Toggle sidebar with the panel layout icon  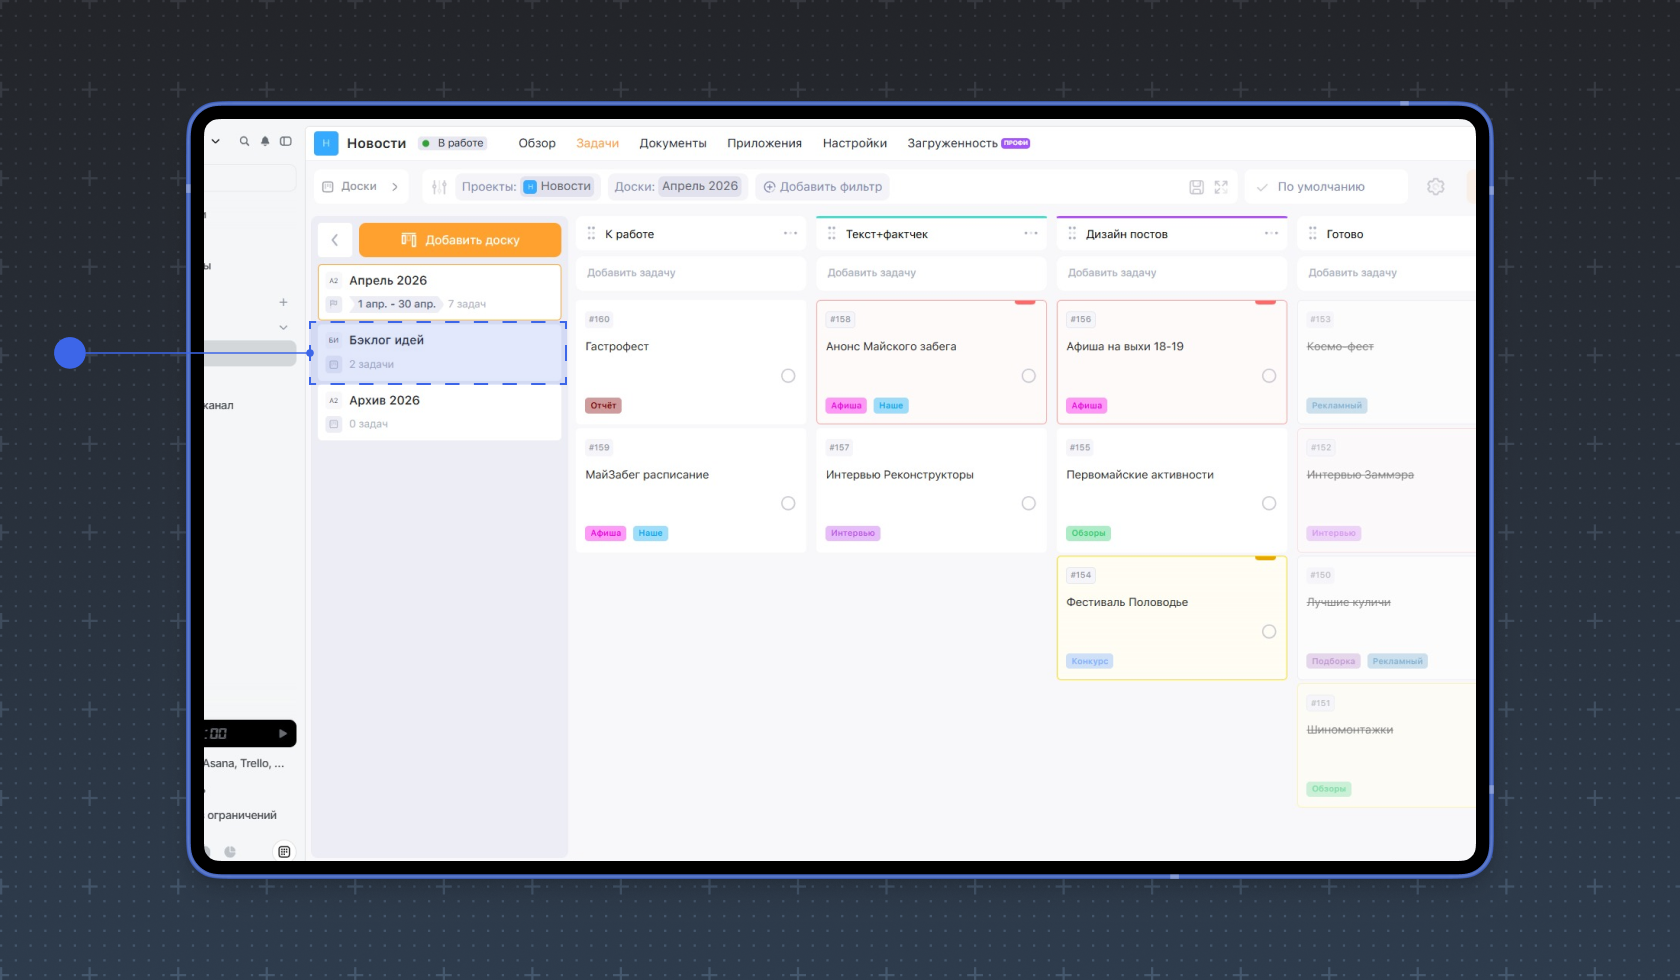click(x=286, y=142)
